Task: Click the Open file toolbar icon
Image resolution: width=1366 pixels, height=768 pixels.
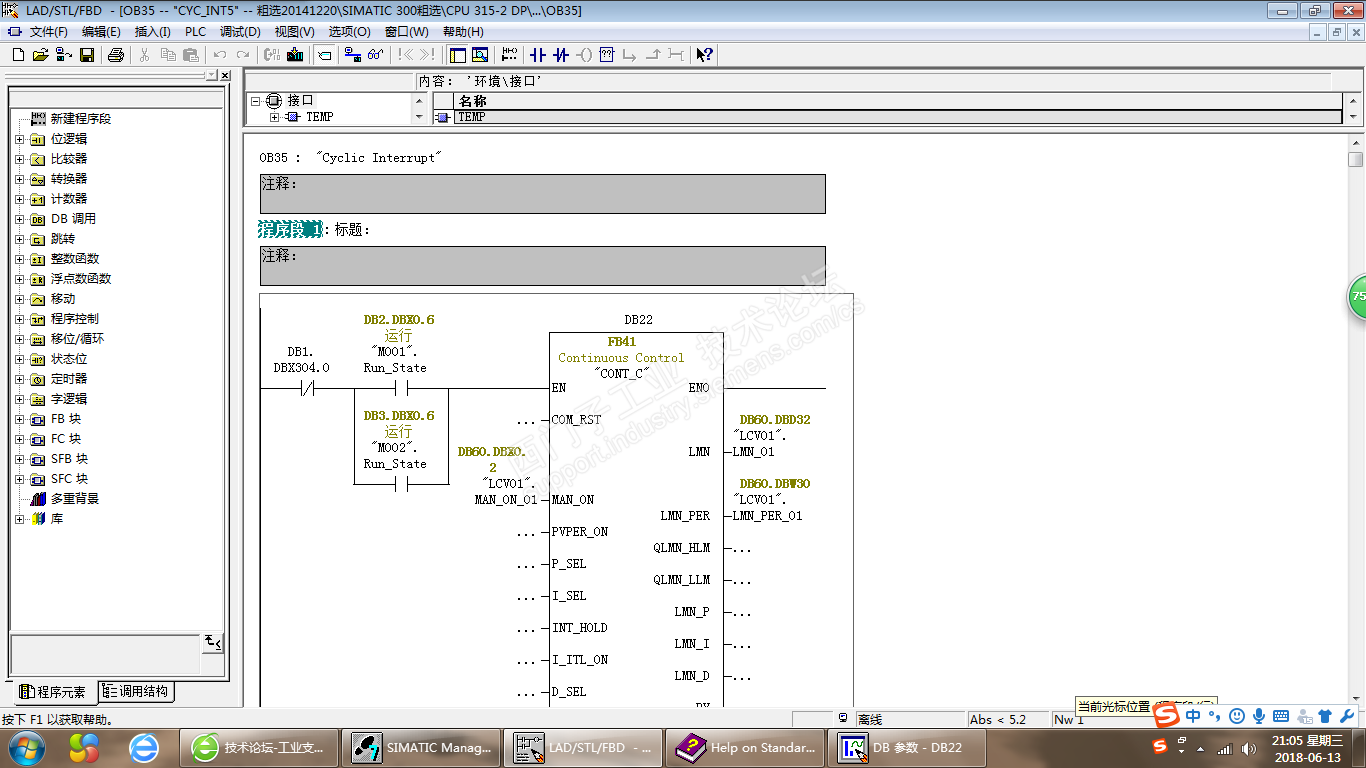Action: (40, 55)
